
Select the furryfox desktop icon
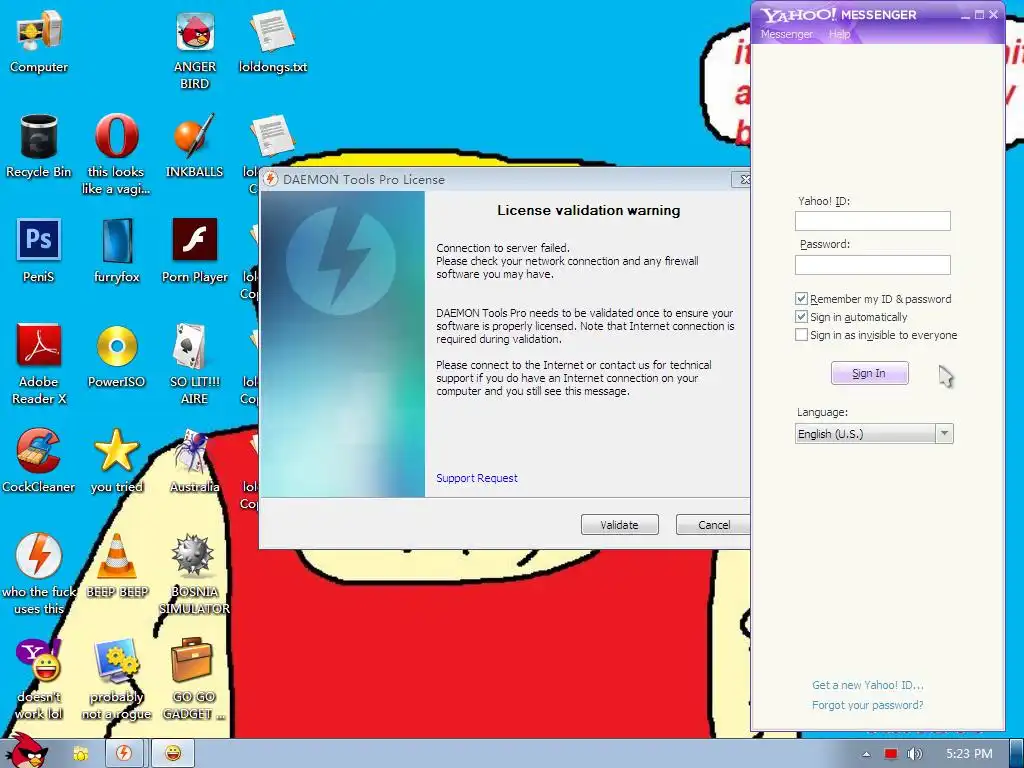coord(116,251)
